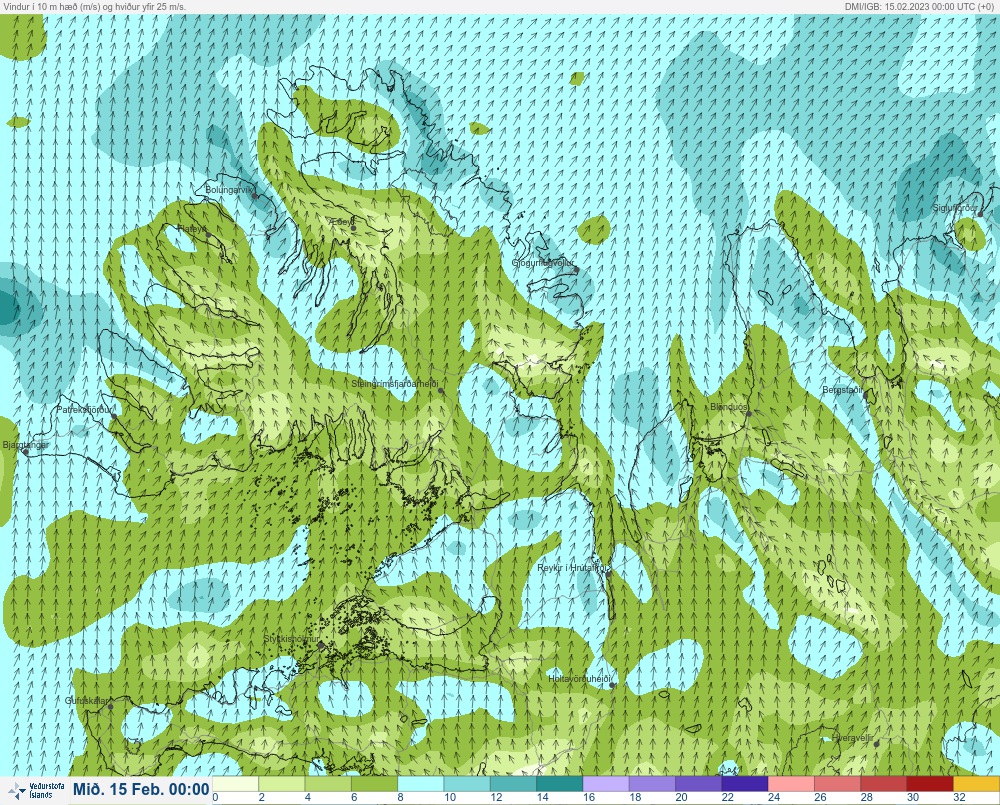Select the Blönduós station label
The image size is (1000, 805).
pyautogui.click(x=729, y=406)
